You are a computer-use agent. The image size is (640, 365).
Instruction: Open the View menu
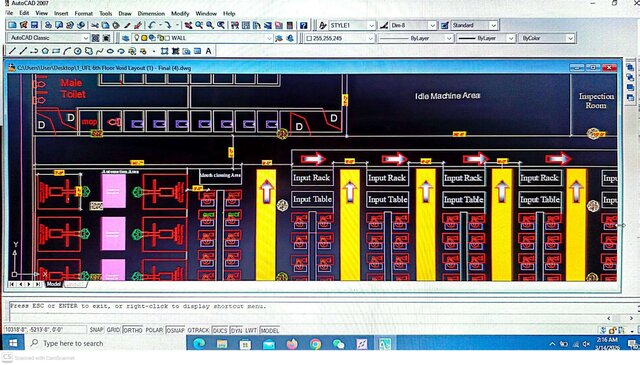pos(42,13)
